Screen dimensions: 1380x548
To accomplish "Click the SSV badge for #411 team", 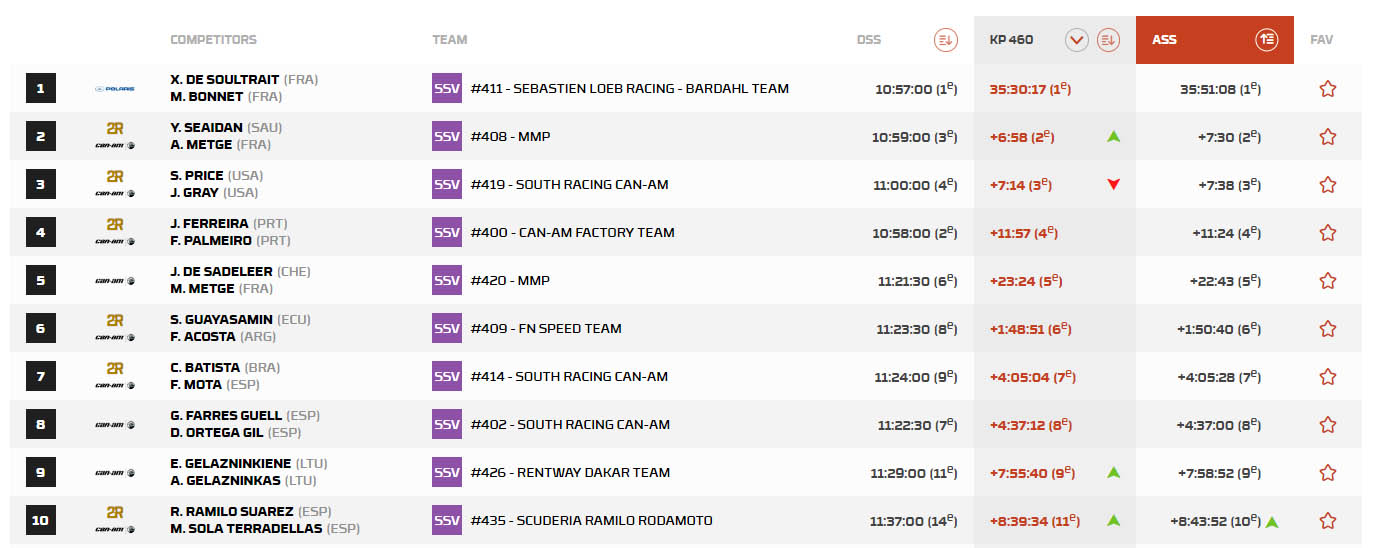I will [447, 88].
